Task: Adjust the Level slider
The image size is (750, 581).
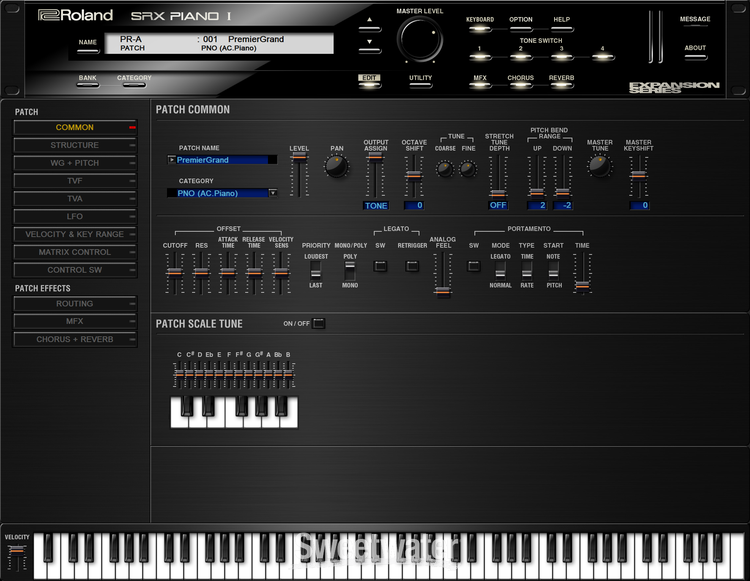Action: (x=299, y=157)
